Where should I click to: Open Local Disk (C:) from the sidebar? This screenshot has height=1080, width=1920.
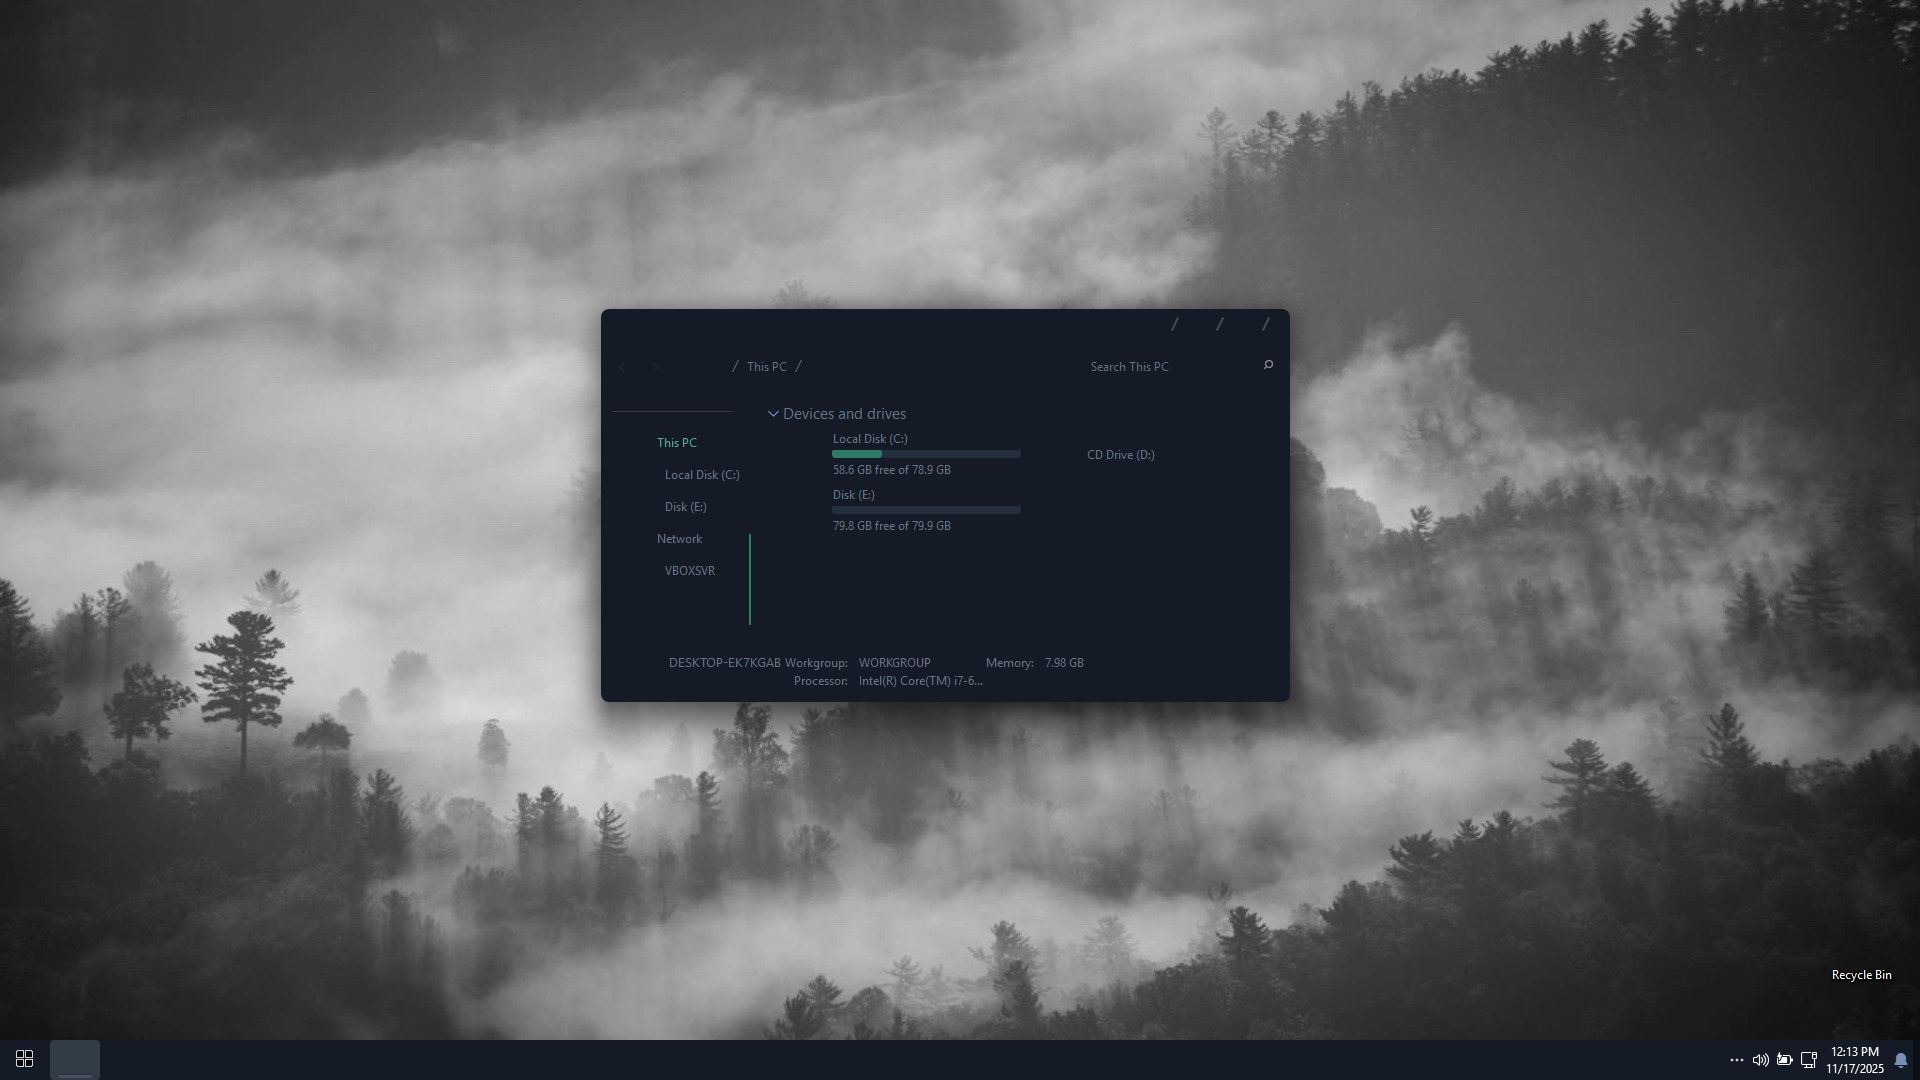point(701,474)
